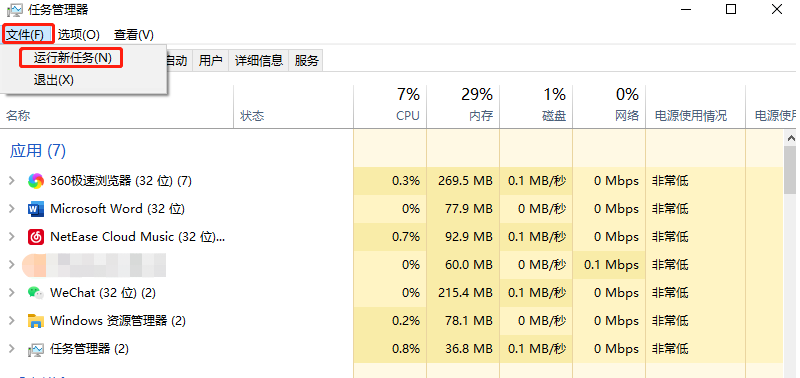Screen dimensions: 800x378
Task: Select the WeChat app icon
Action: pos(36,293)
